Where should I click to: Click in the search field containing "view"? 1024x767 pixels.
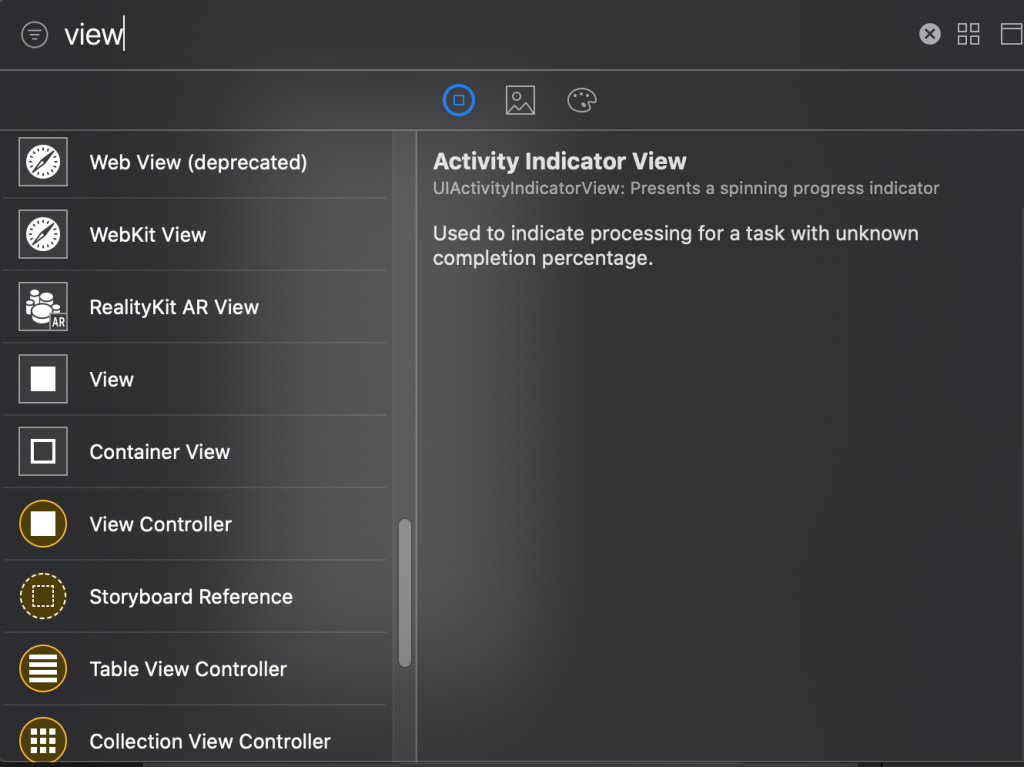click(400, 36)
